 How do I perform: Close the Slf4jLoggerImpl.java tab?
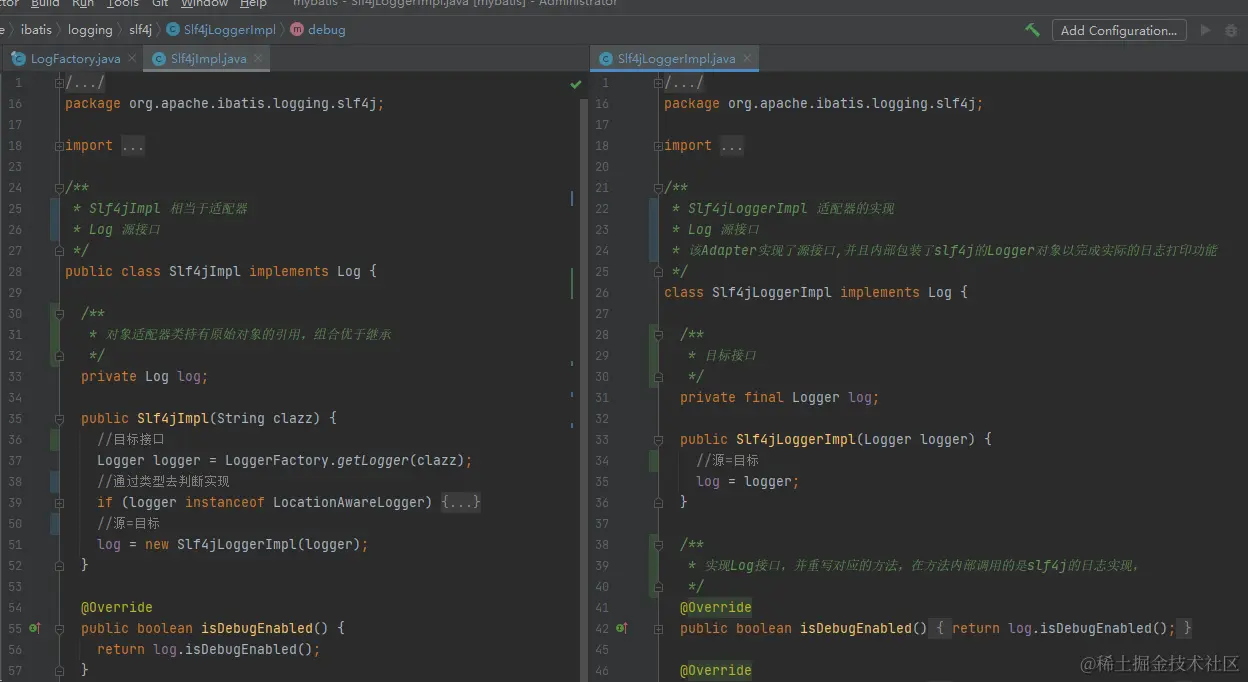coord(746,59)
